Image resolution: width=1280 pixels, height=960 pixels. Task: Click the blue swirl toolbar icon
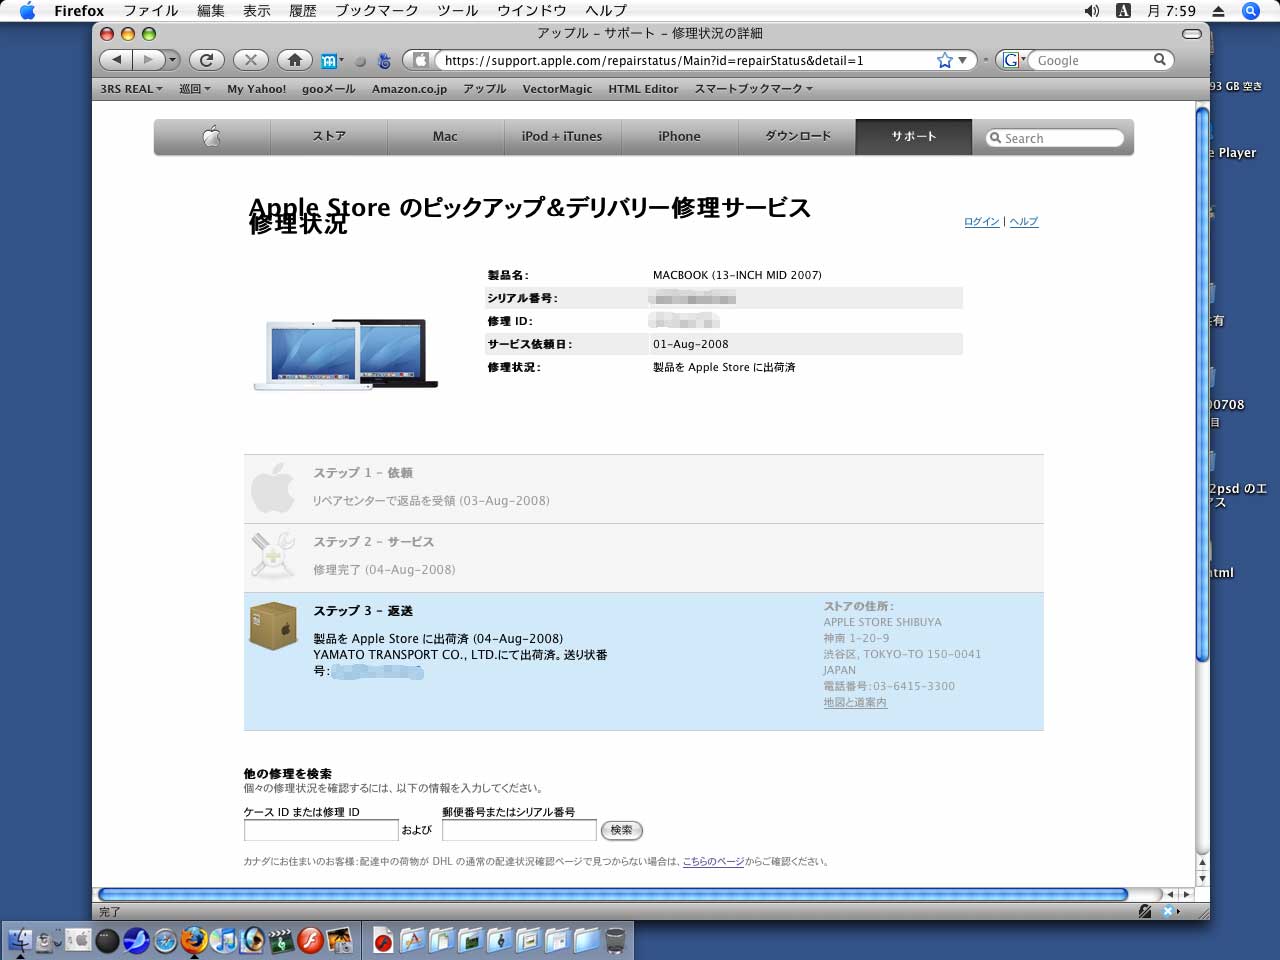384,61
